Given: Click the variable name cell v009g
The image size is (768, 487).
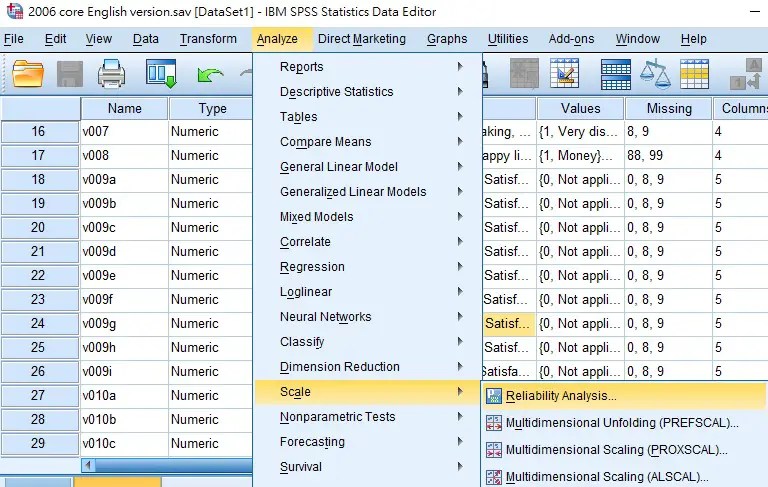Looking at the screenshot, I should (x=124, y=323).
